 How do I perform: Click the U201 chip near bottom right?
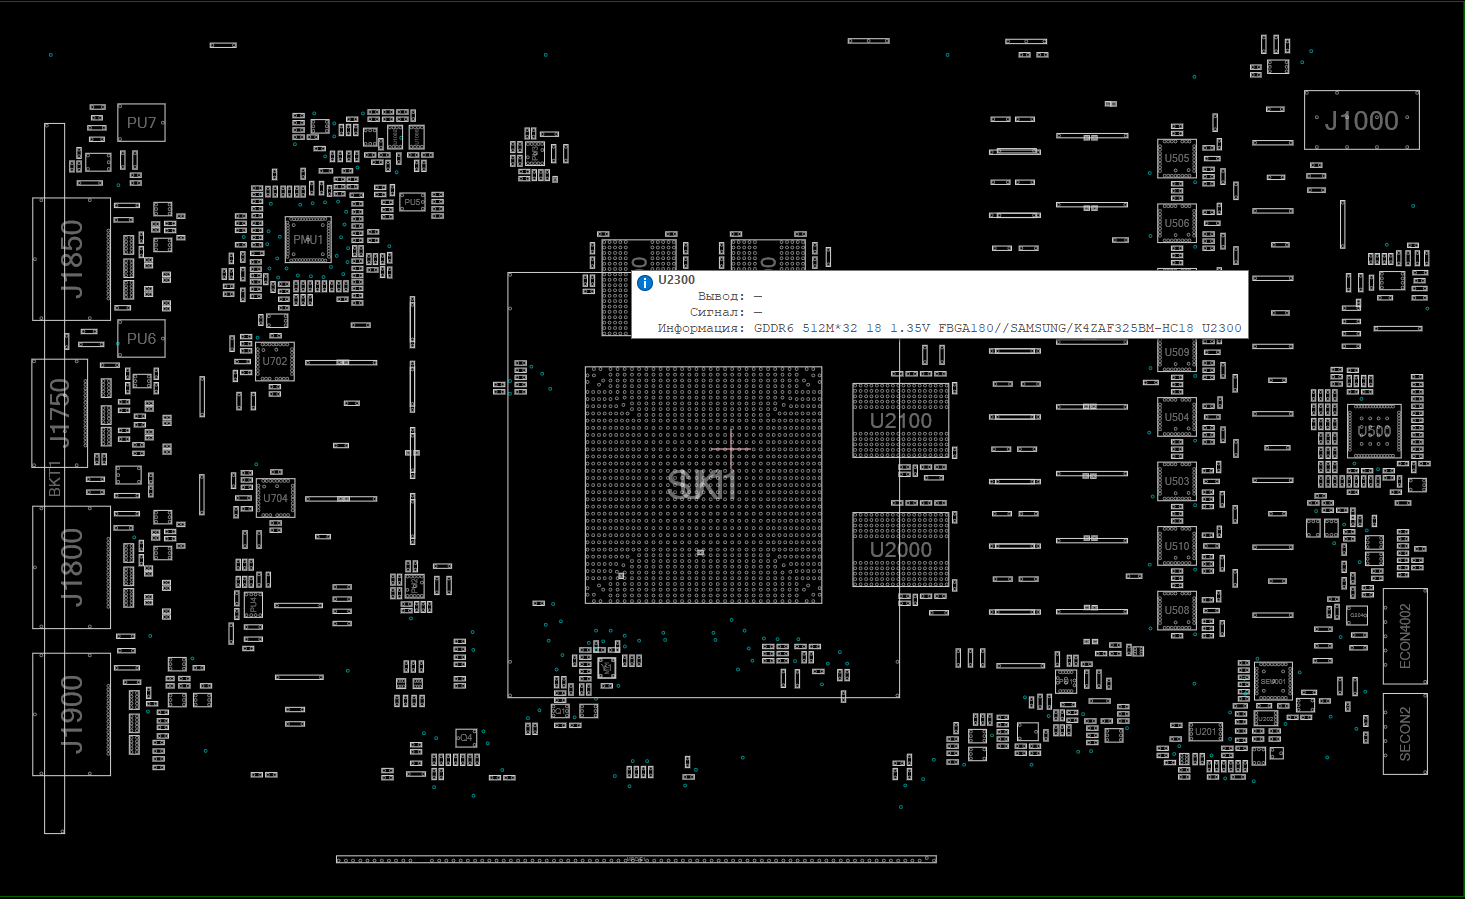click(1205, 732)
